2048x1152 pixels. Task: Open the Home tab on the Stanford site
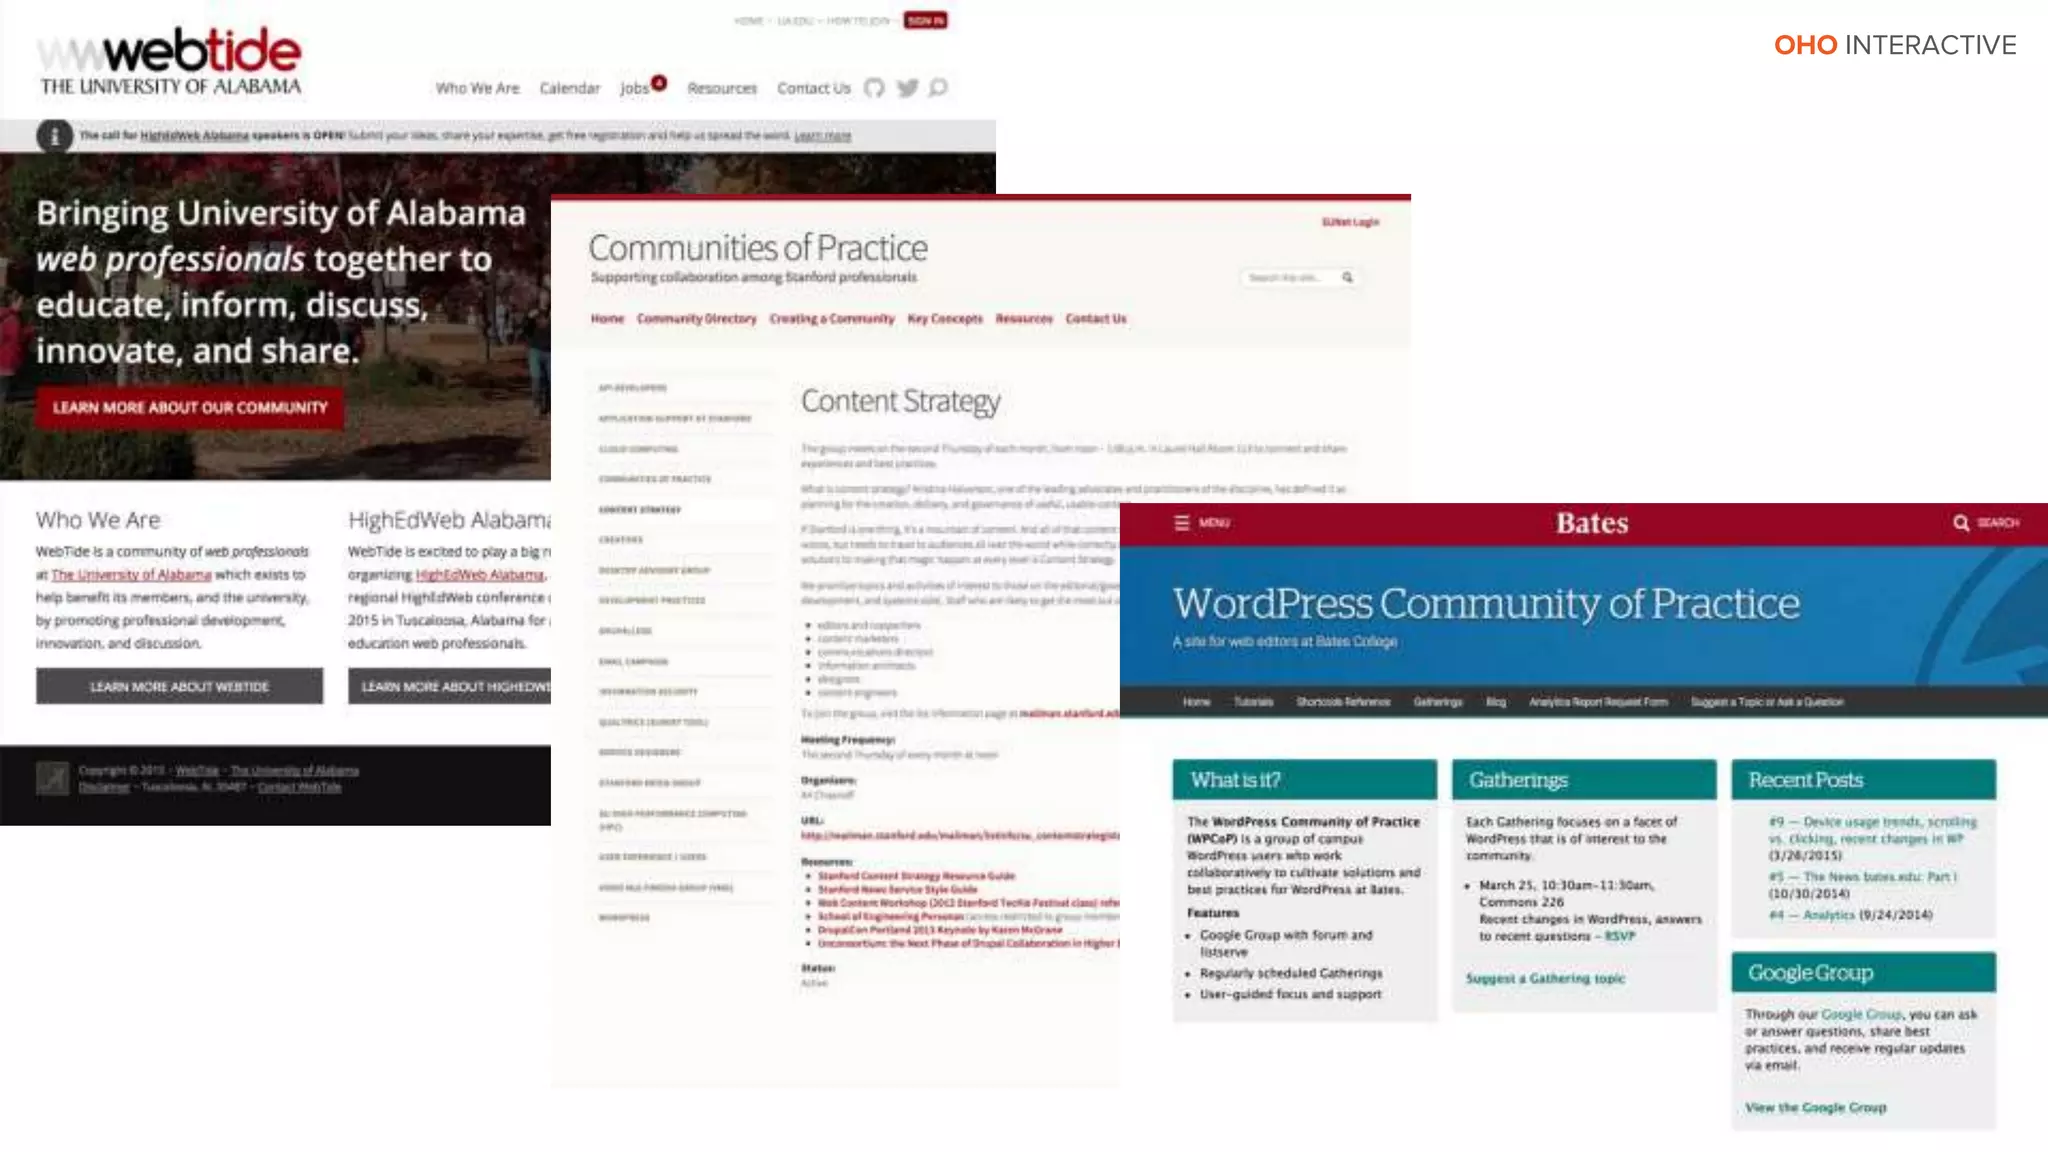(x=607, y=318)
